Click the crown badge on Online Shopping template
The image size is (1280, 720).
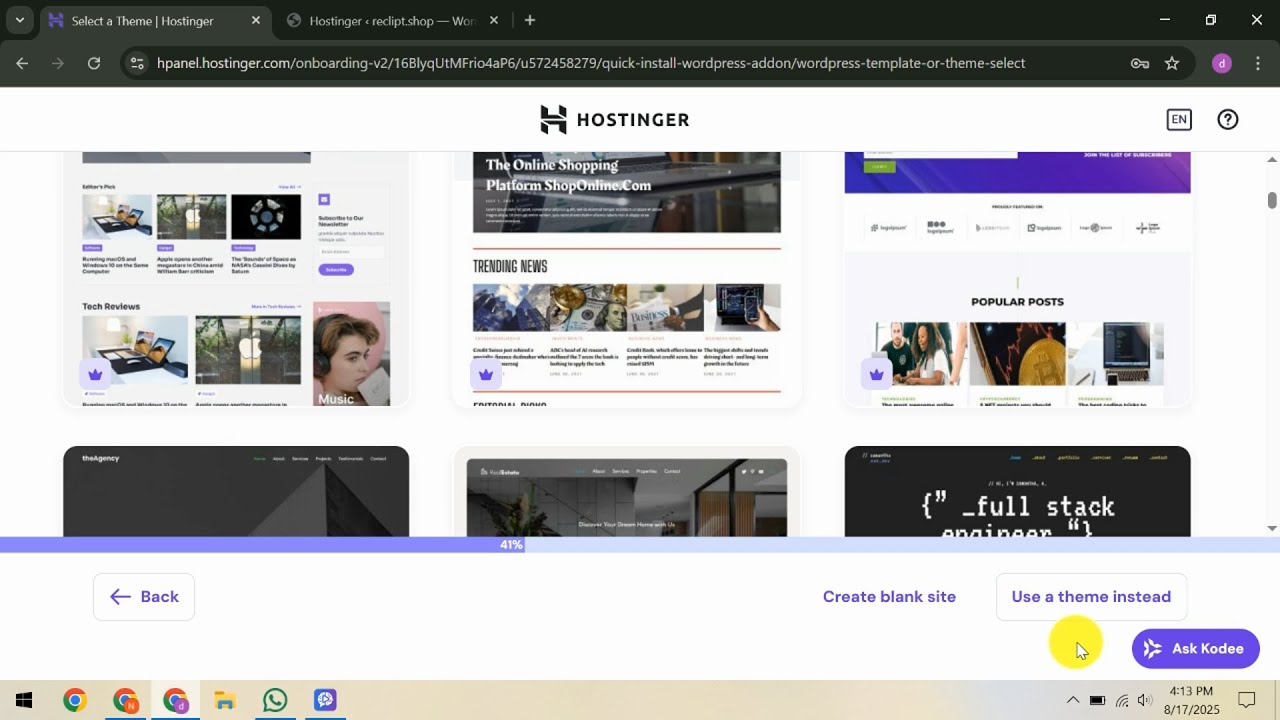[485, 374]
